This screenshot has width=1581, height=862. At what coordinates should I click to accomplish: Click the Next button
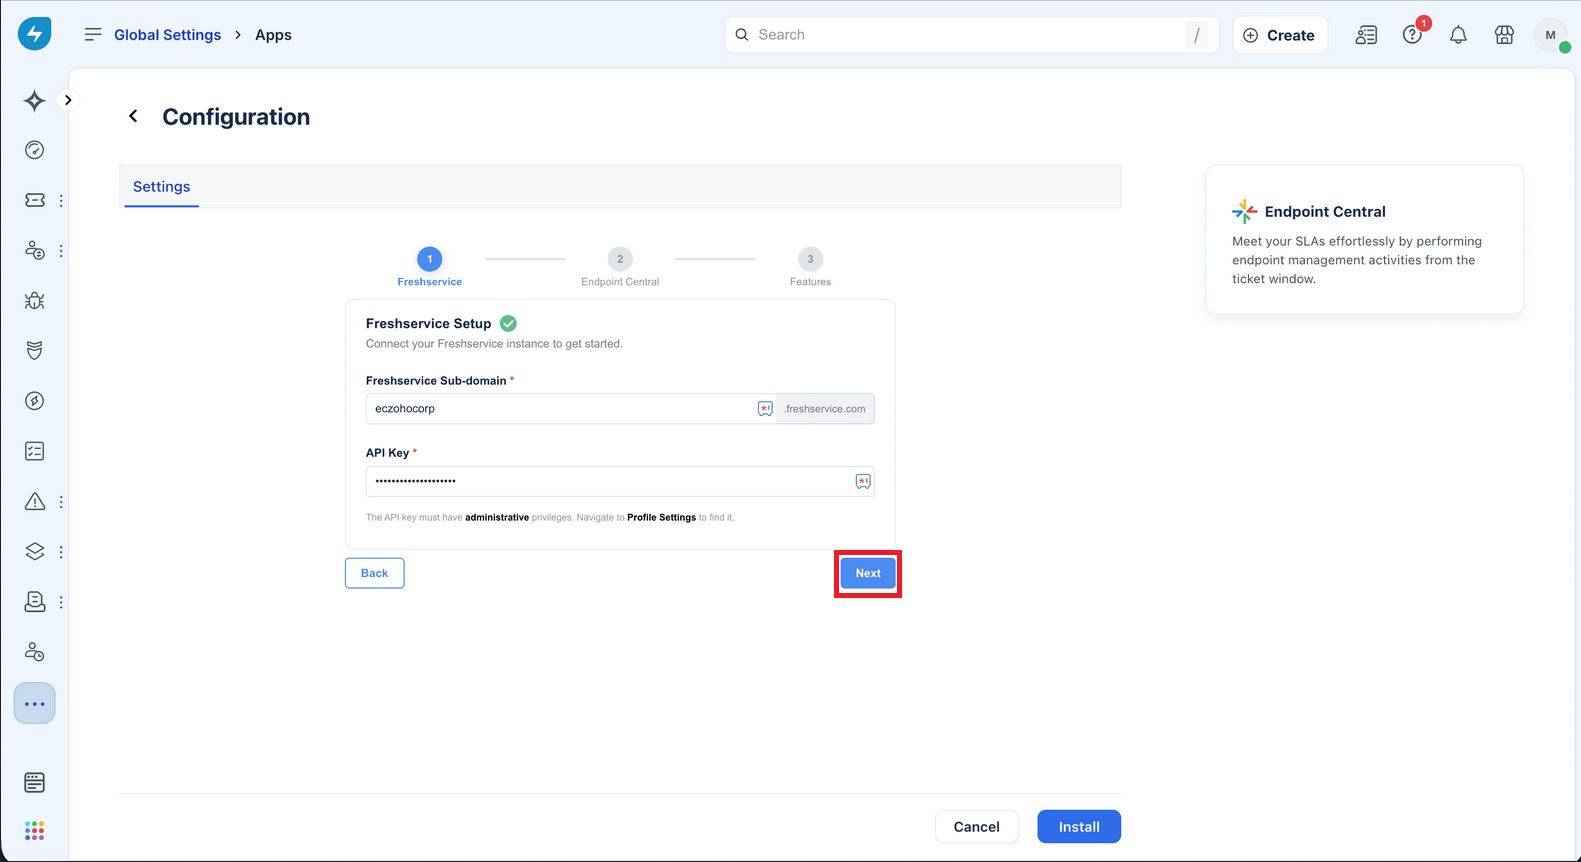[868, 573]
